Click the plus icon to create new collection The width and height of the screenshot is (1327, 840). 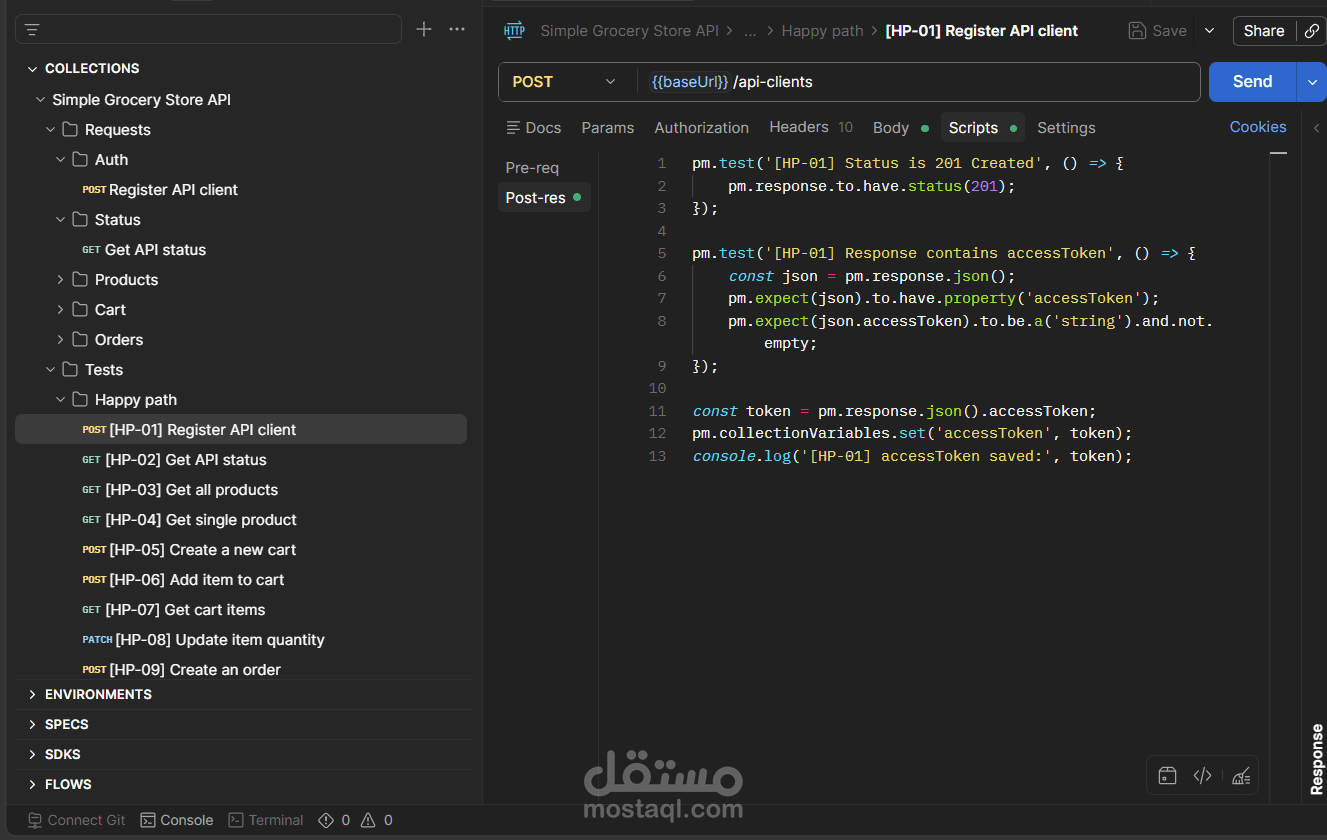coord(424,29)
